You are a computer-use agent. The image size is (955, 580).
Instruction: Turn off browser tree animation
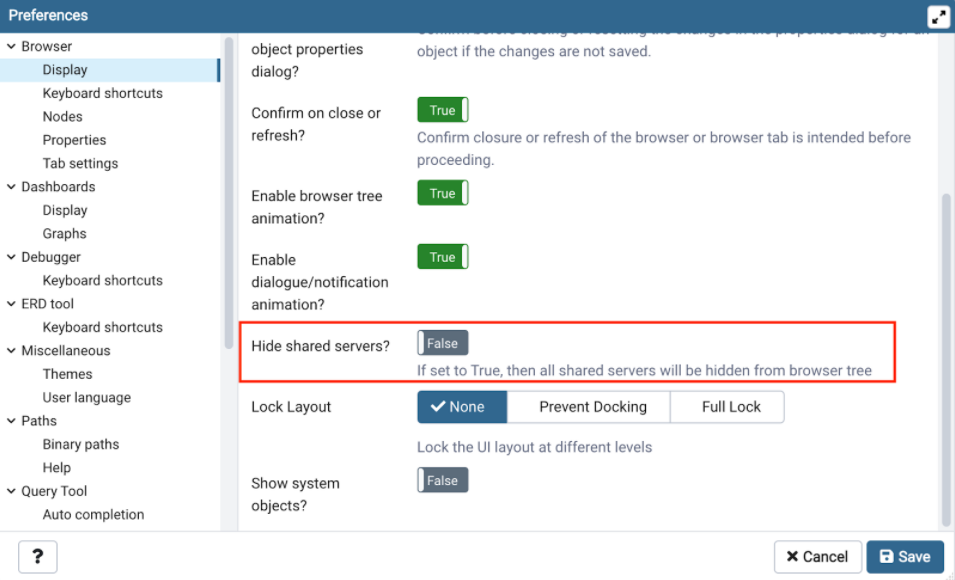[442, 192]
